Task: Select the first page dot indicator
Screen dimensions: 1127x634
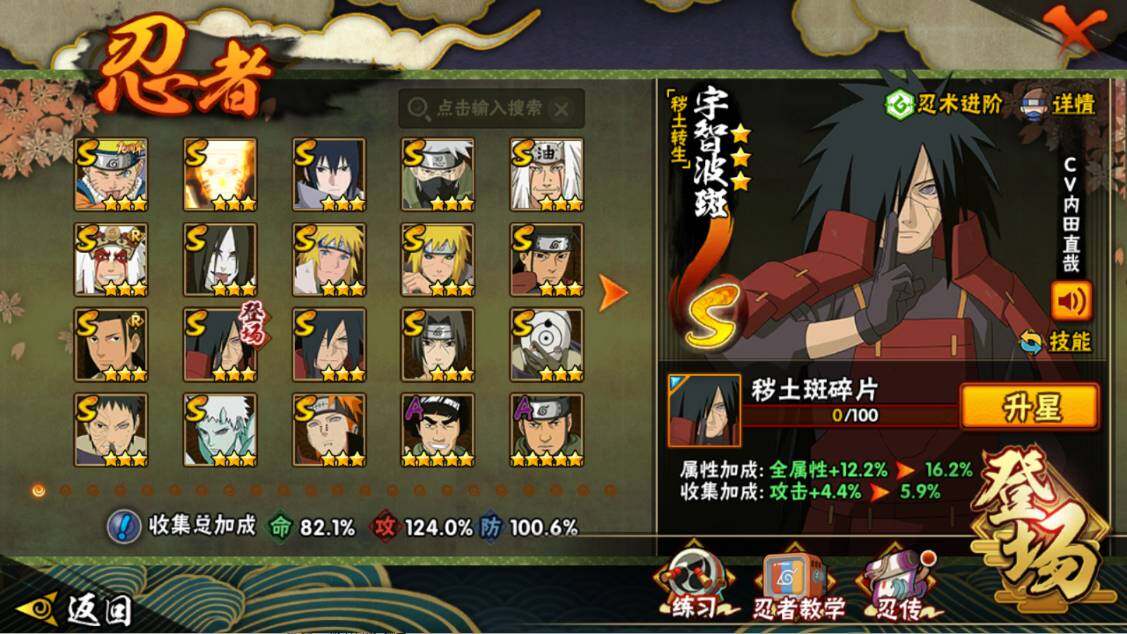Action: [39, 490]
